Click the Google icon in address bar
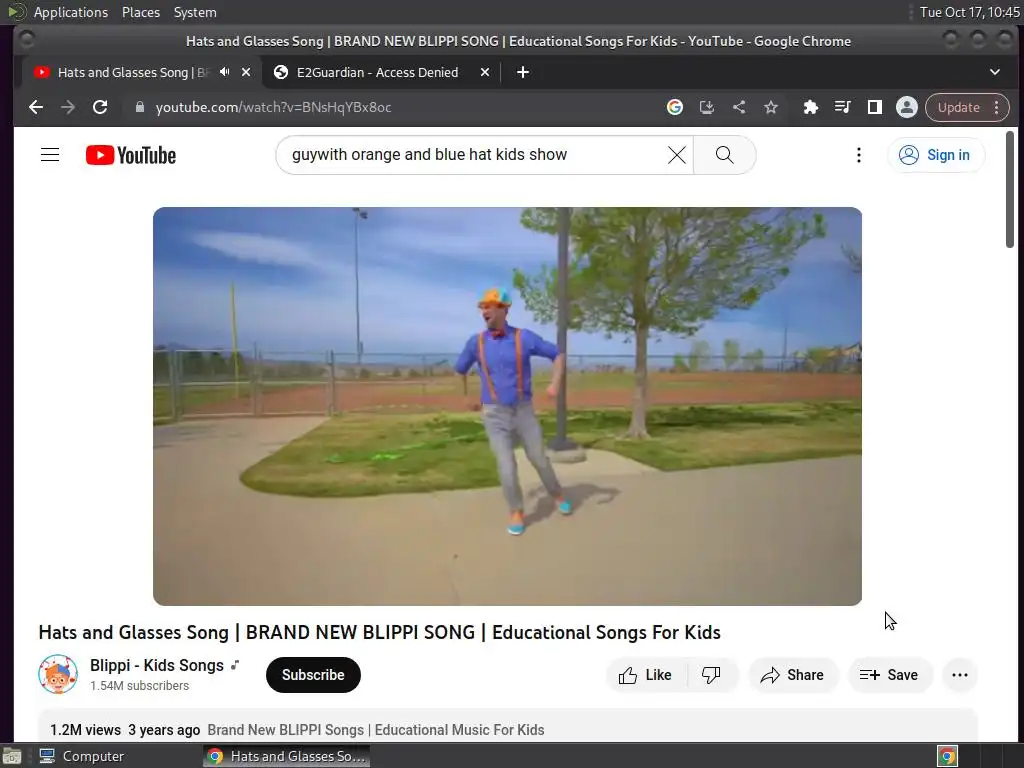Screen dimensions: 1024x768 point(675,107)
